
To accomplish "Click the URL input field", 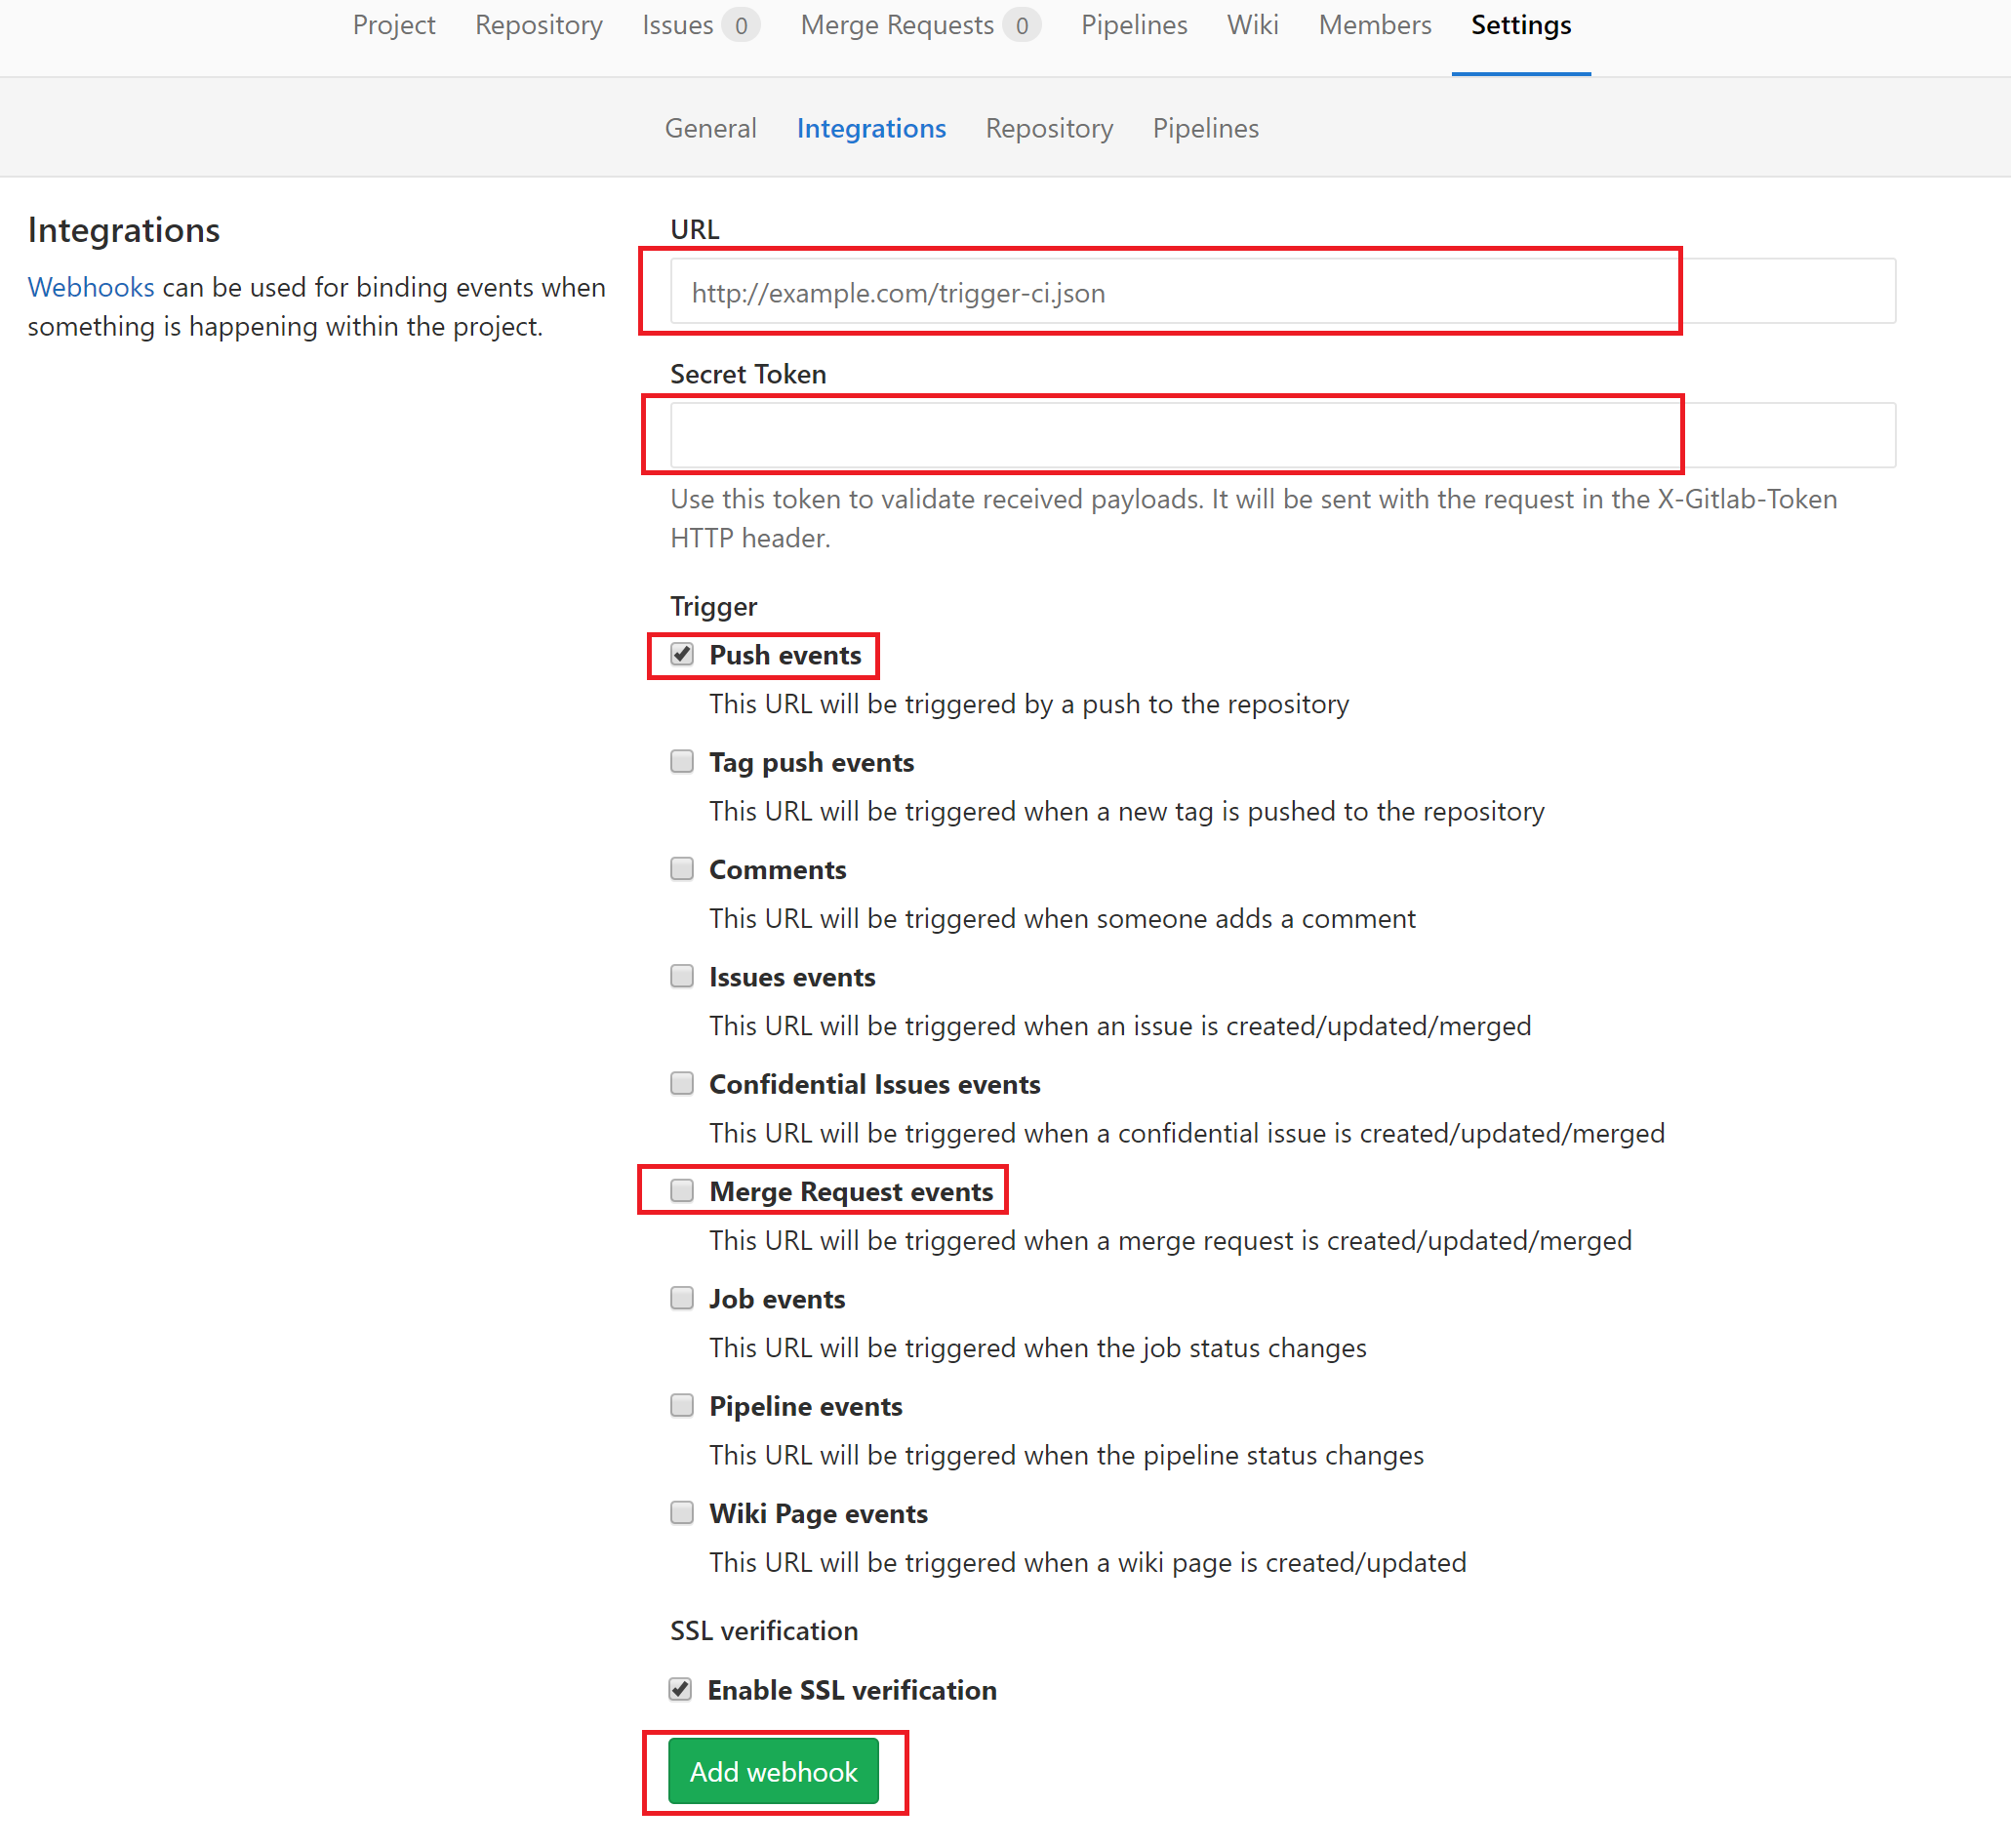I will pyautogui.click(x=1282, y=292).
